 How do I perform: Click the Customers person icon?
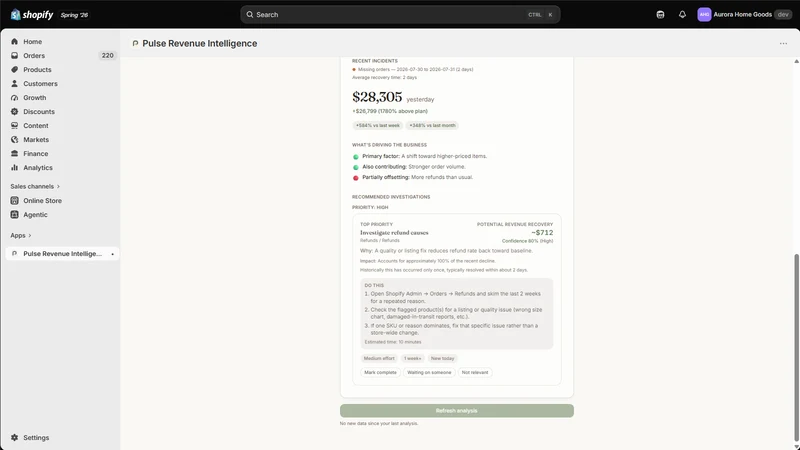14,83
